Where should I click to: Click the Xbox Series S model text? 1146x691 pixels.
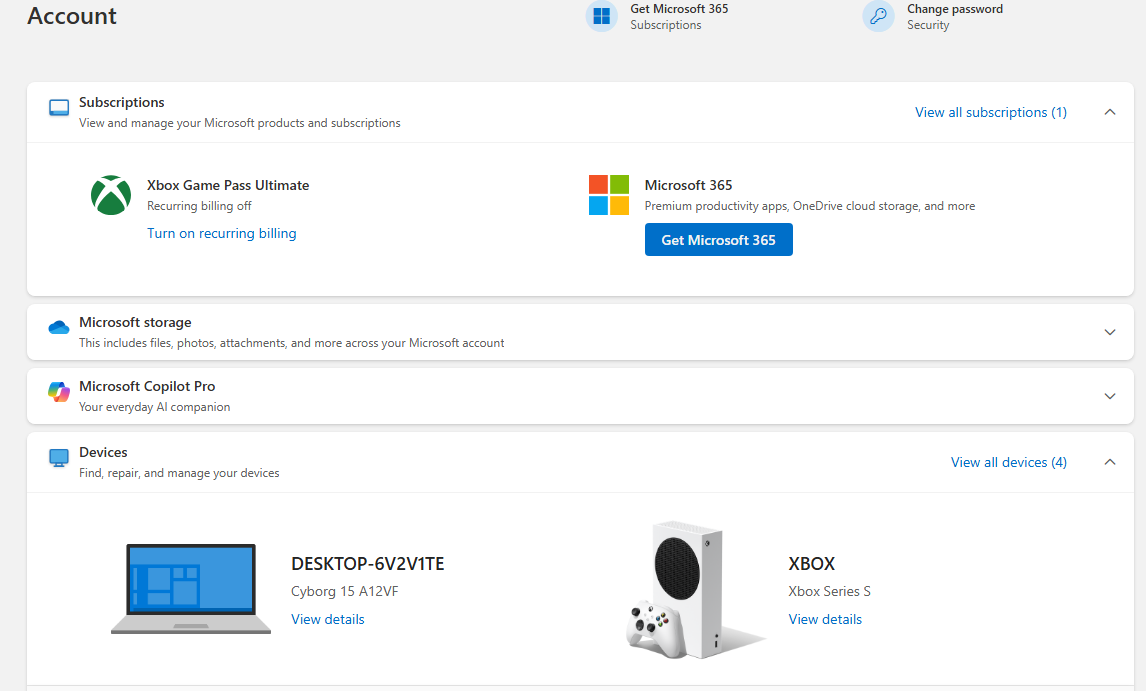point(830,592)
